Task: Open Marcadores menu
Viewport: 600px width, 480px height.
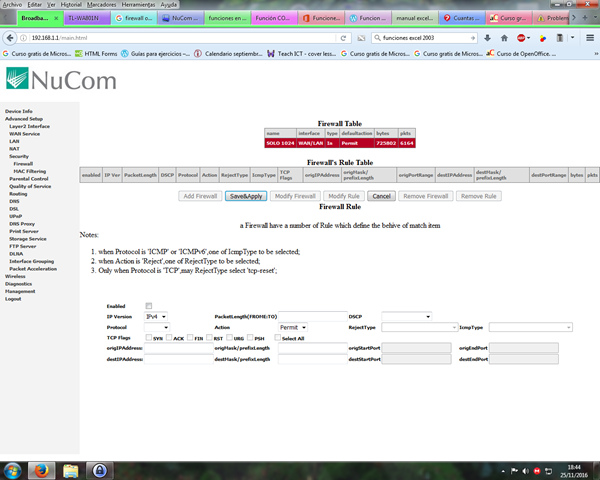Action: [101, 5]
